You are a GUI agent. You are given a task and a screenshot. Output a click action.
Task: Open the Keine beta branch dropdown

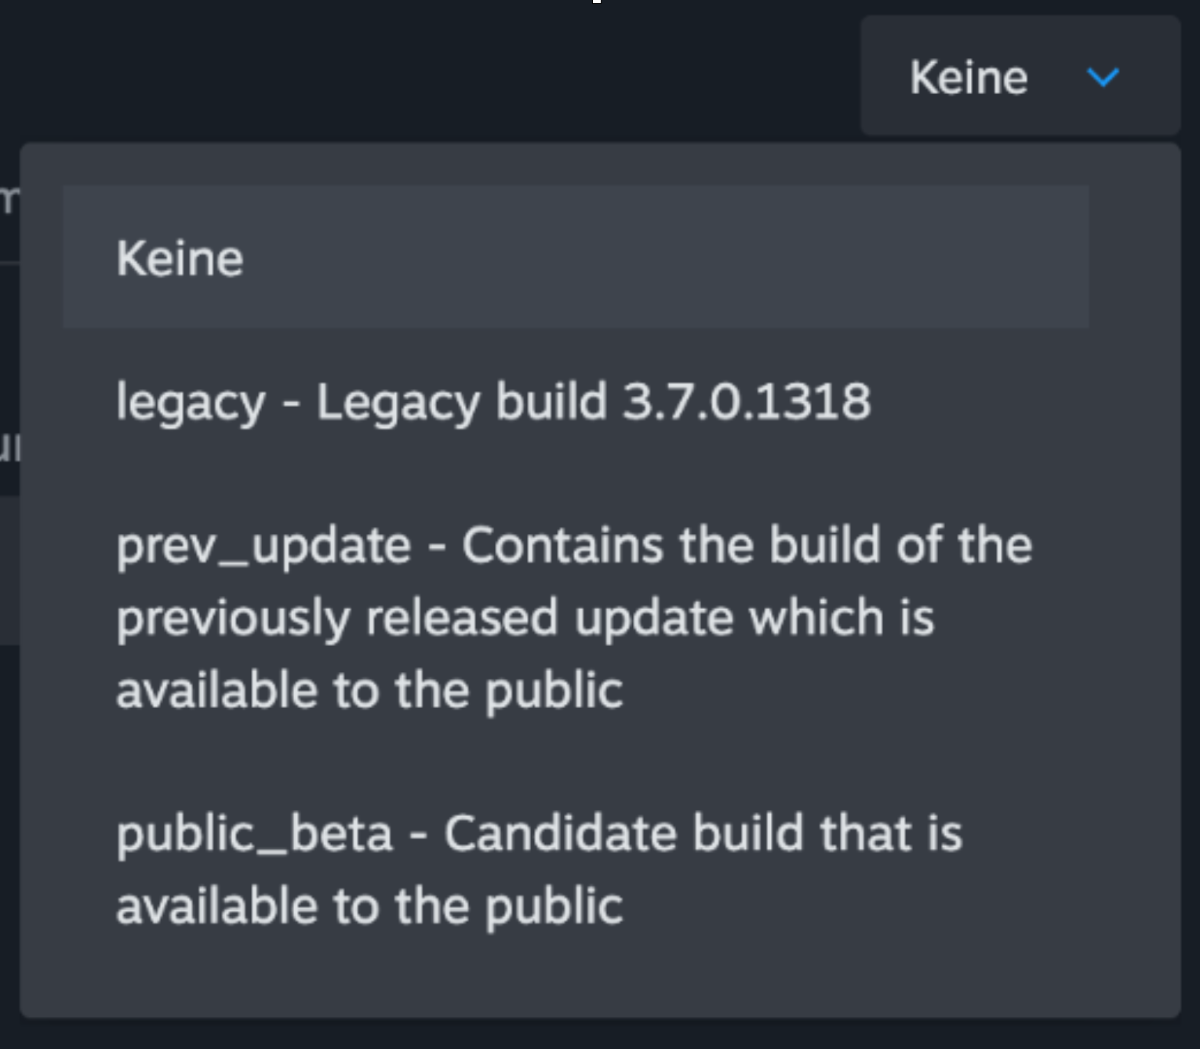pos(1020,76)
